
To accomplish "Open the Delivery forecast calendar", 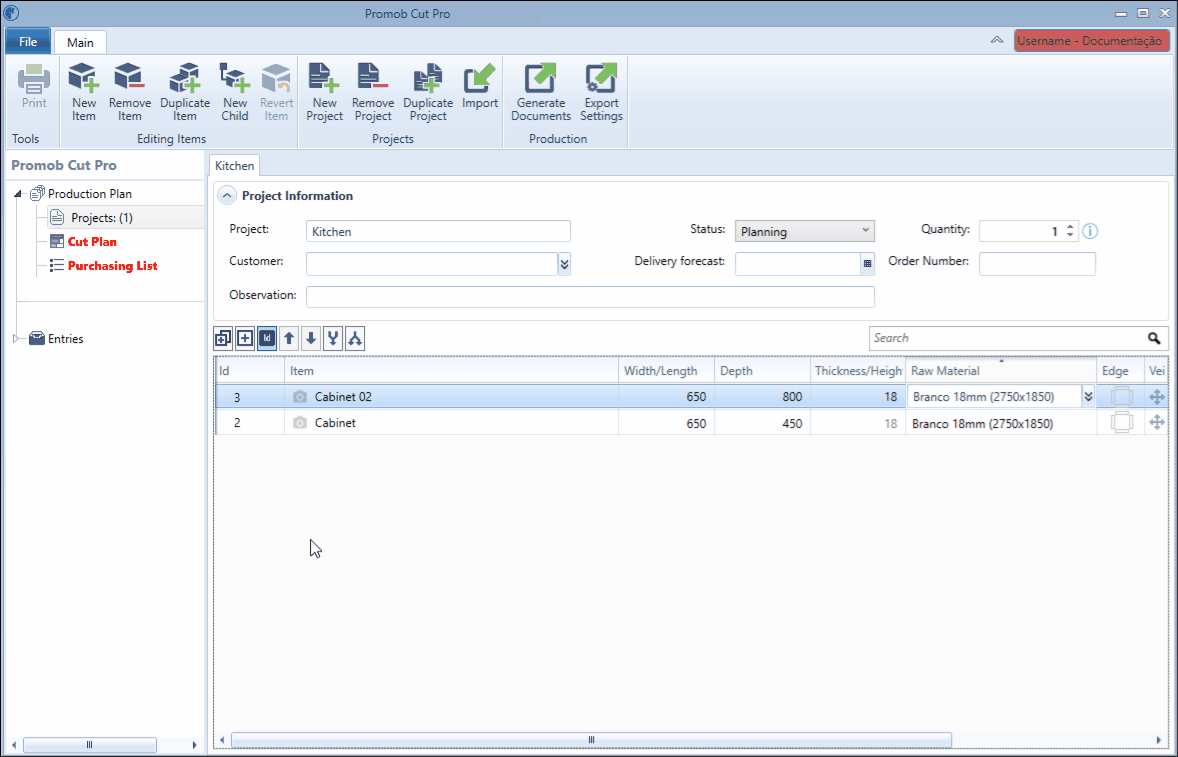I will pos(868,264).
